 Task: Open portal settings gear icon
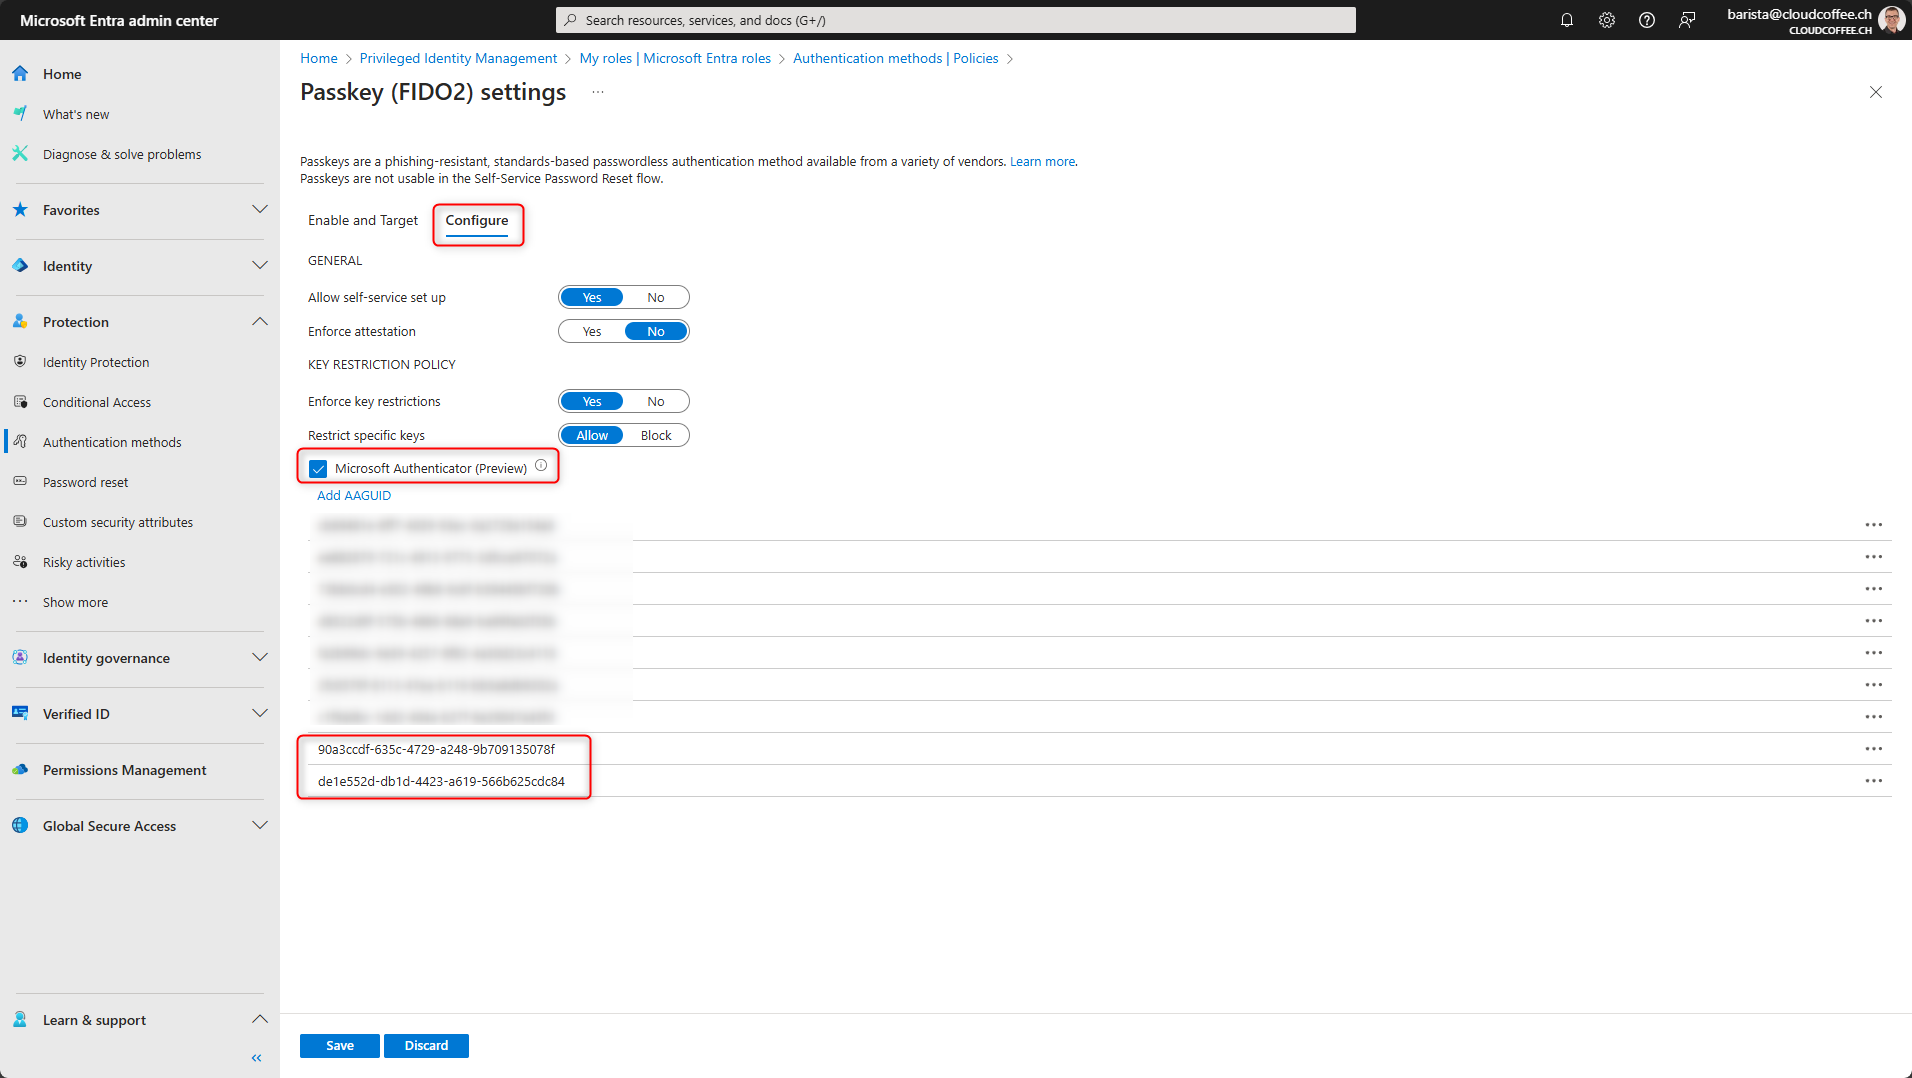pyautogui.click(x=1607, y=20)
